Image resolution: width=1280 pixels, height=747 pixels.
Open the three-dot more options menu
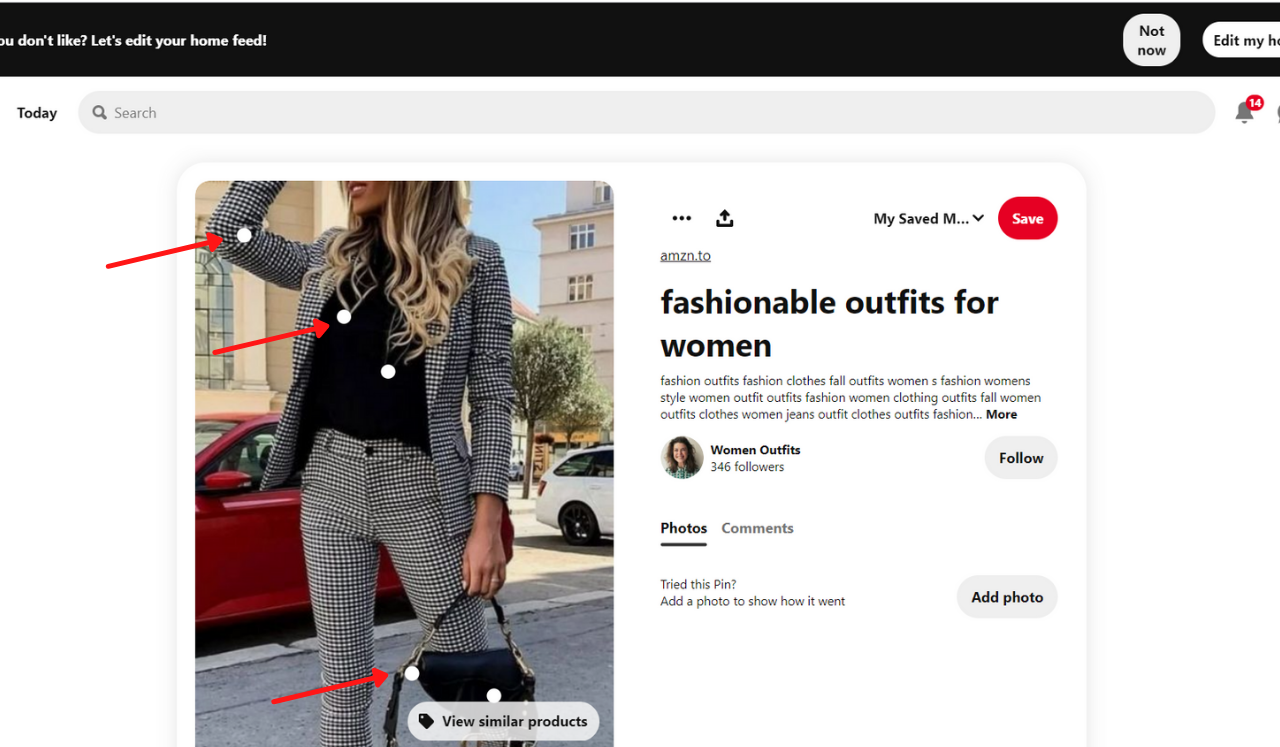(x=681, y=218)
